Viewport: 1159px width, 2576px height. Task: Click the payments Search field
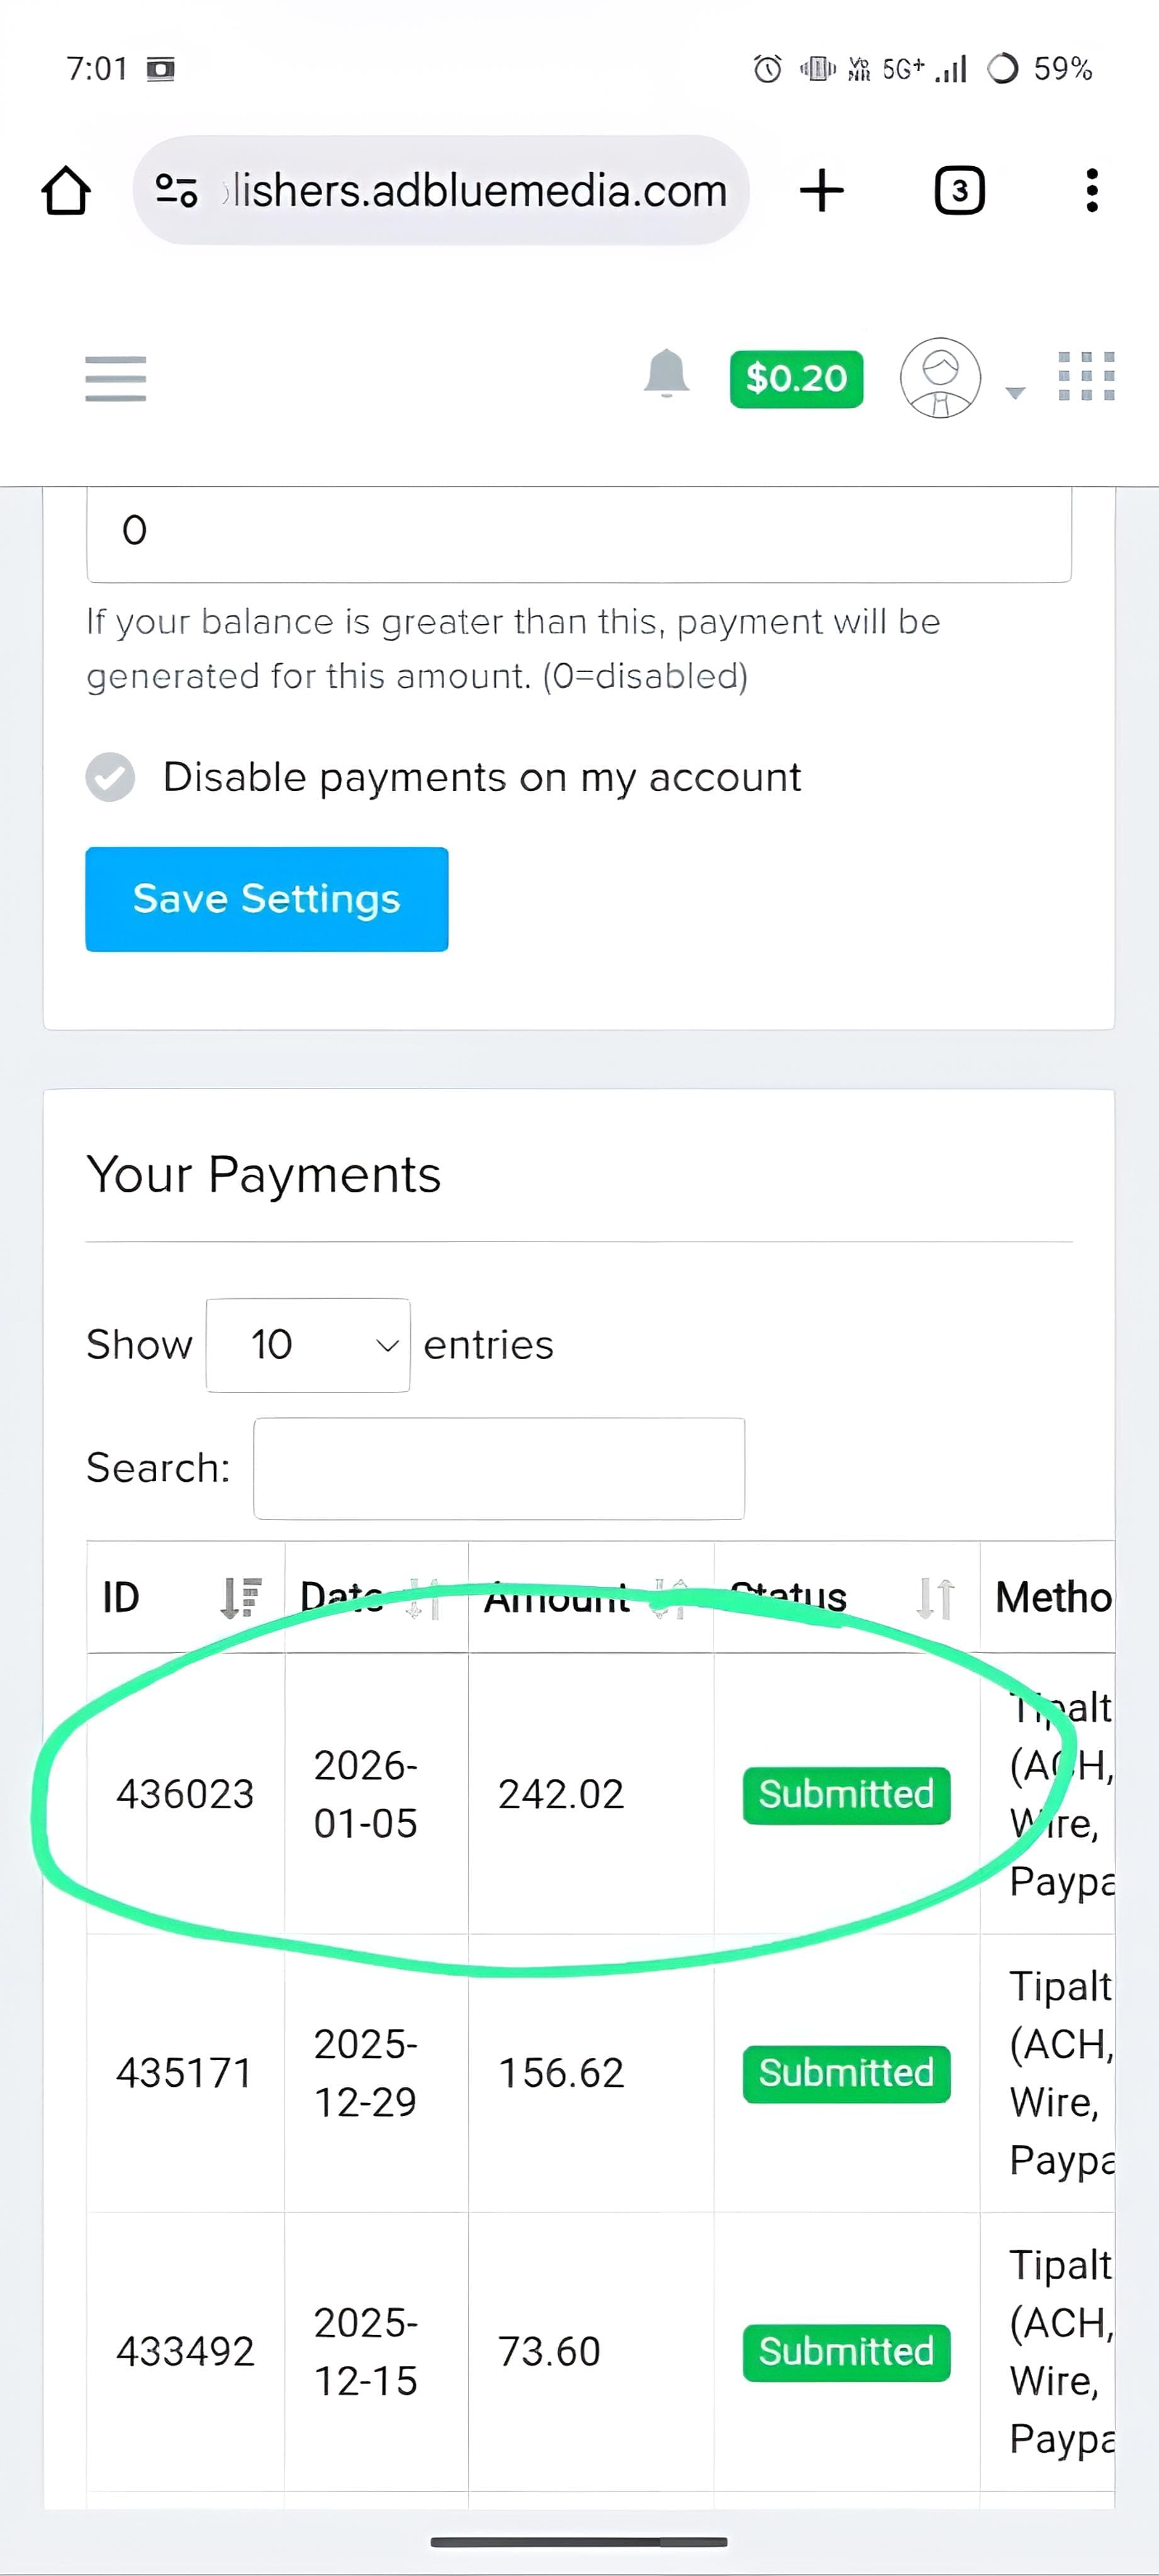(x=499, y=1468)
